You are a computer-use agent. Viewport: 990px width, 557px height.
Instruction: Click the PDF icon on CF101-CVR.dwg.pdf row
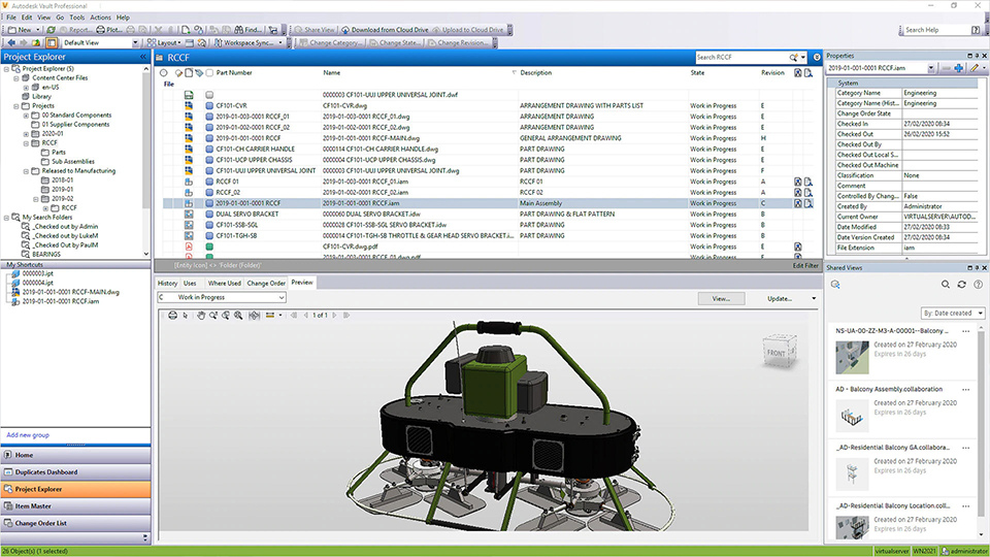tap(188, 247)
